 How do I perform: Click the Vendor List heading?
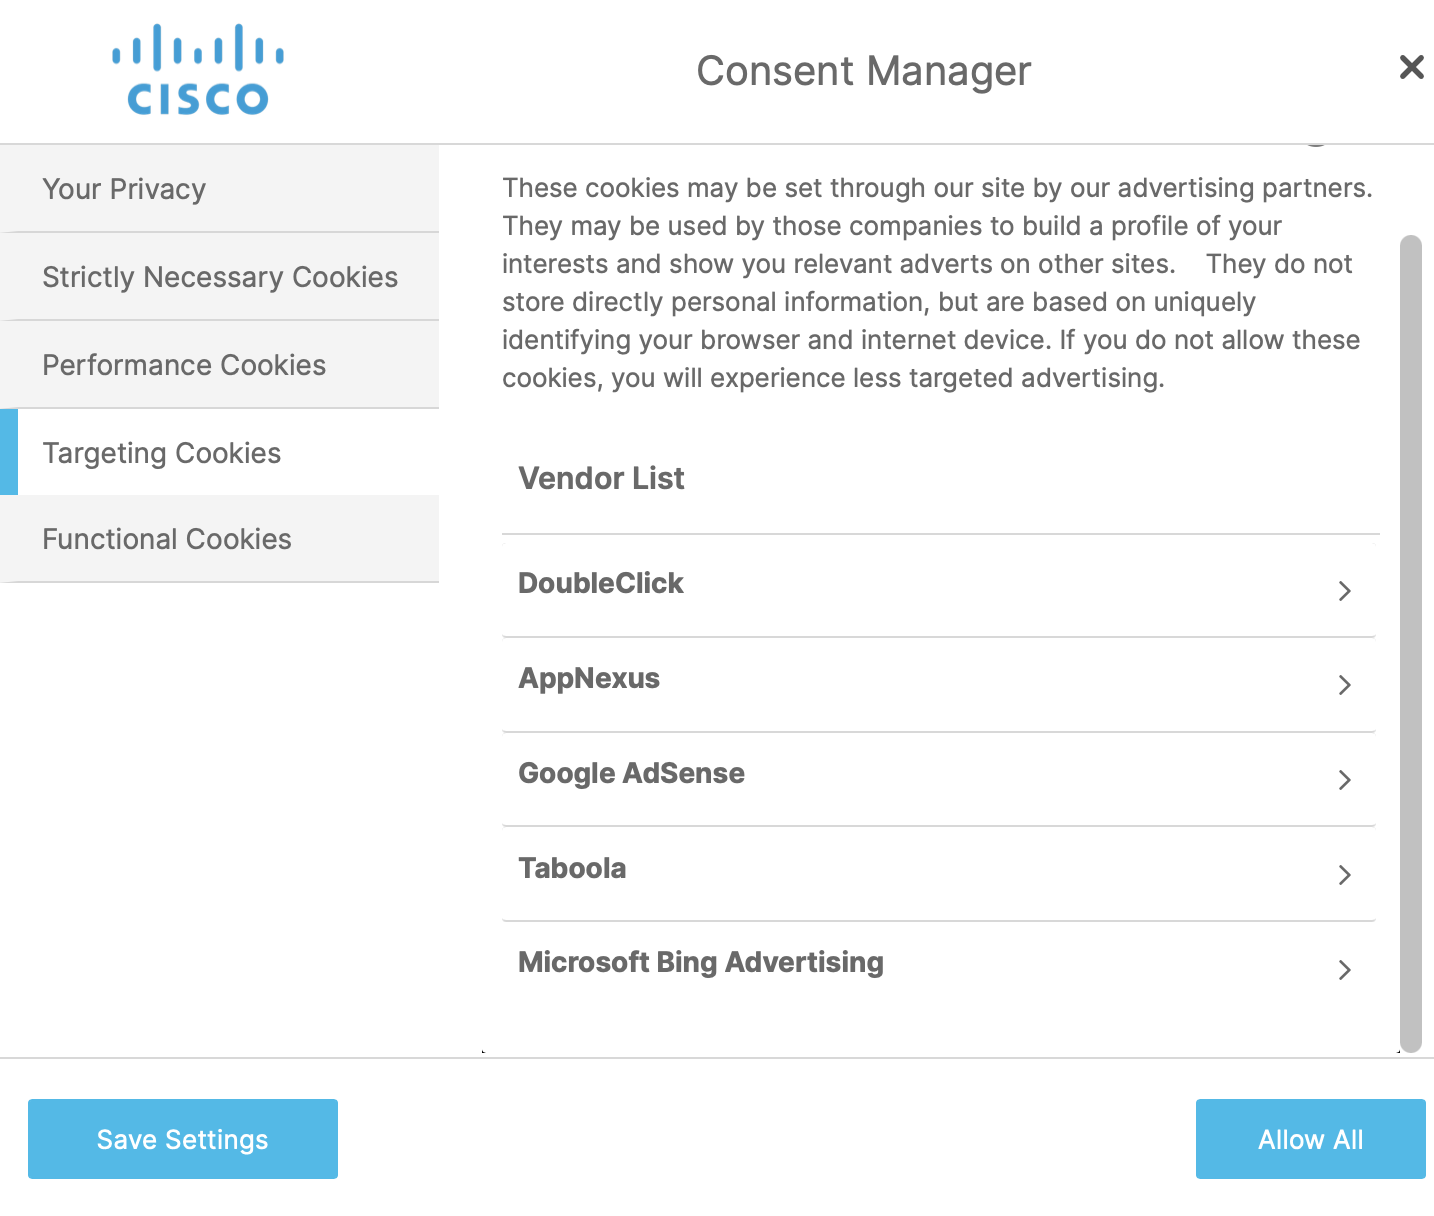coord(600,478)
